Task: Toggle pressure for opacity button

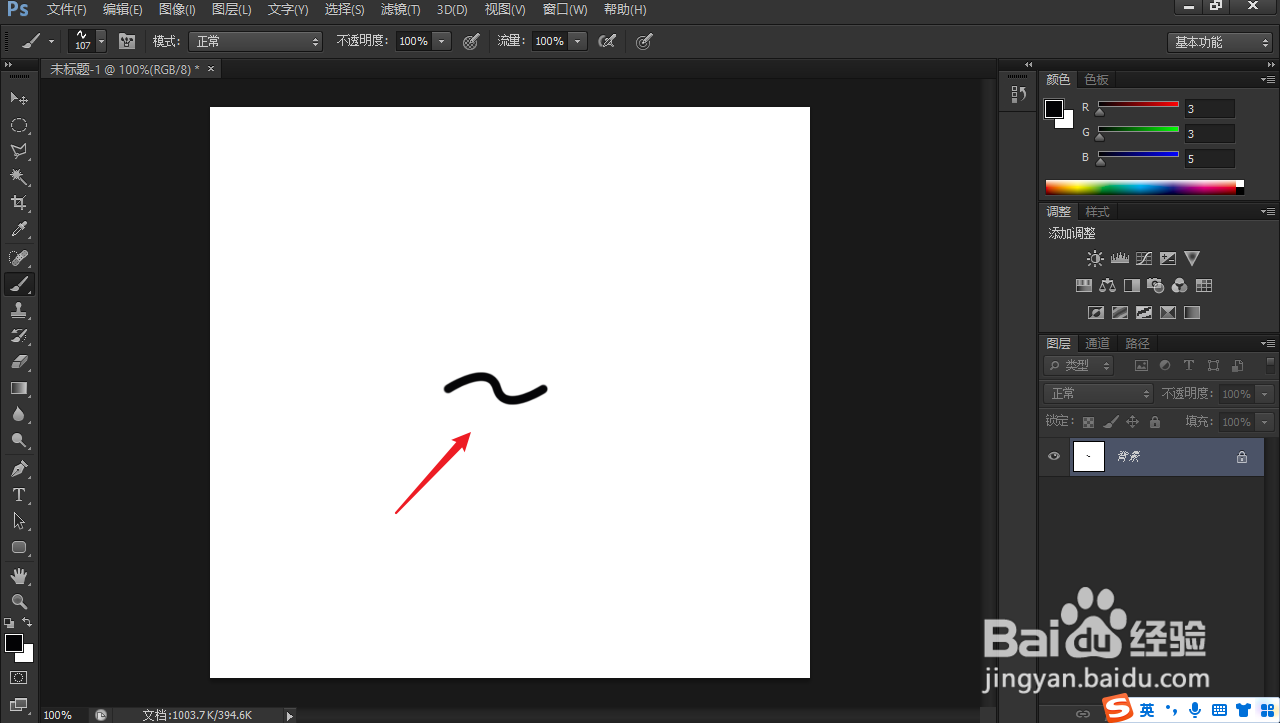Action: tap(471, 41)
